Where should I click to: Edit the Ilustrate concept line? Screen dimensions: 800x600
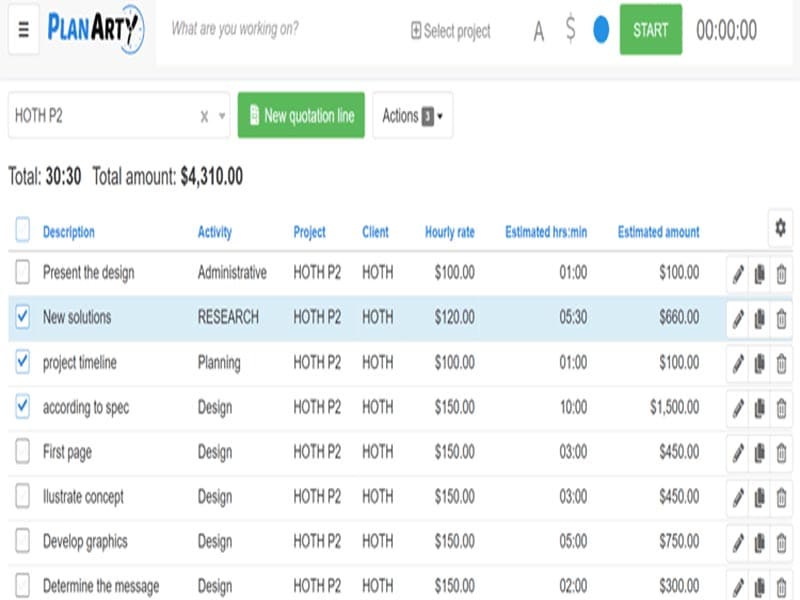738,498
